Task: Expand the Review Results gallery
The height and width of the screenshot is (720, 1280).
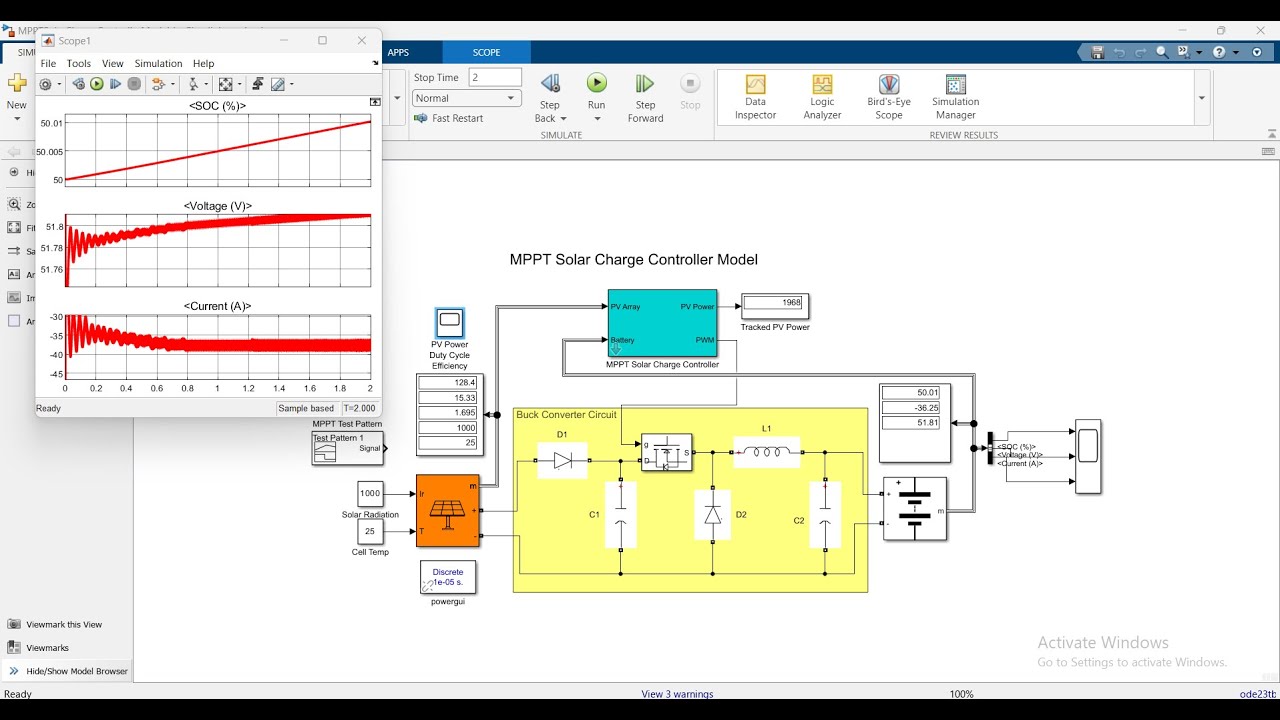Action: pyautogui.click(x=1202, y=98)
